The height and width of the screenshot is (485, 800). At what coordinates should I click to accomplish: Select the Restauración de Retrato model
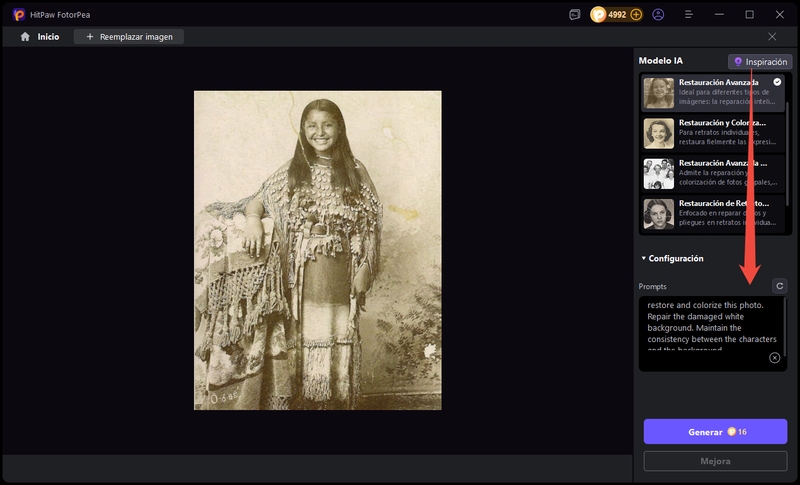(712, 213)
